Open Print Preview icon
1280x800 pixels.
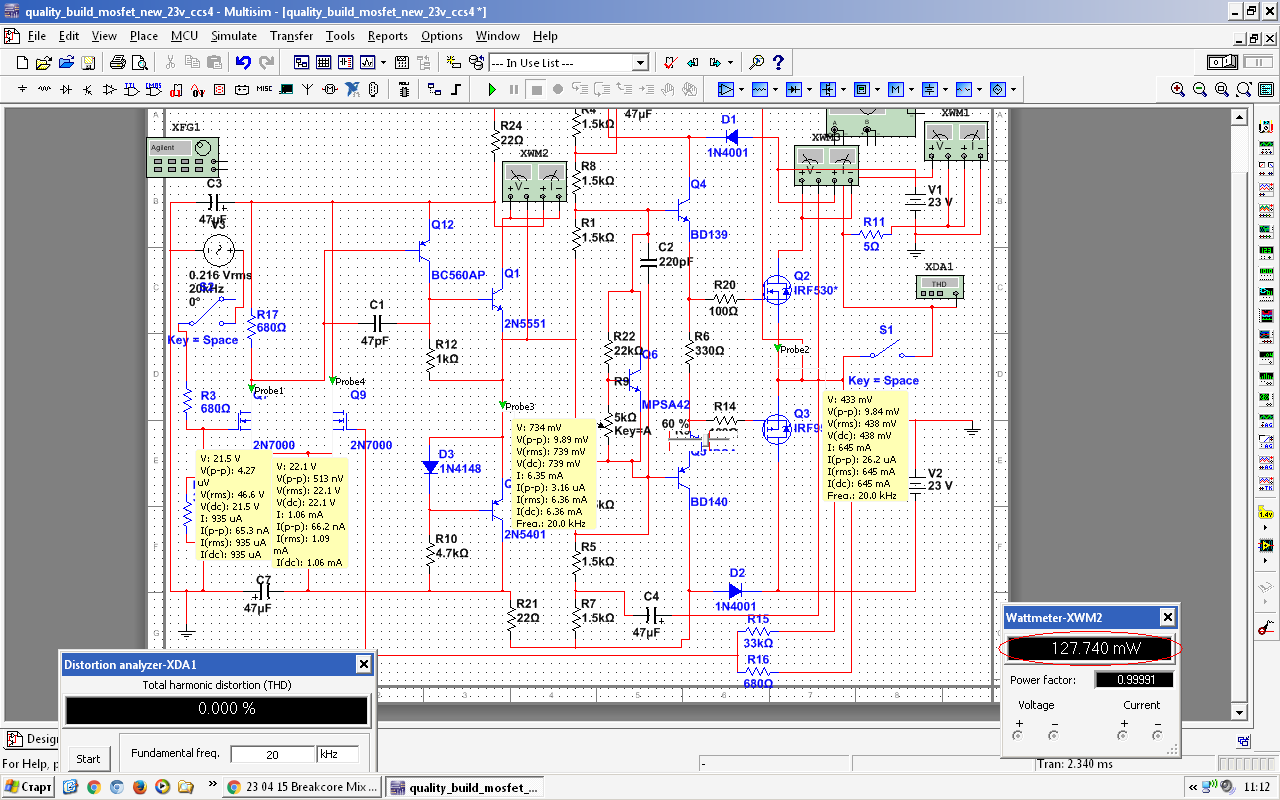pos(139,62)
